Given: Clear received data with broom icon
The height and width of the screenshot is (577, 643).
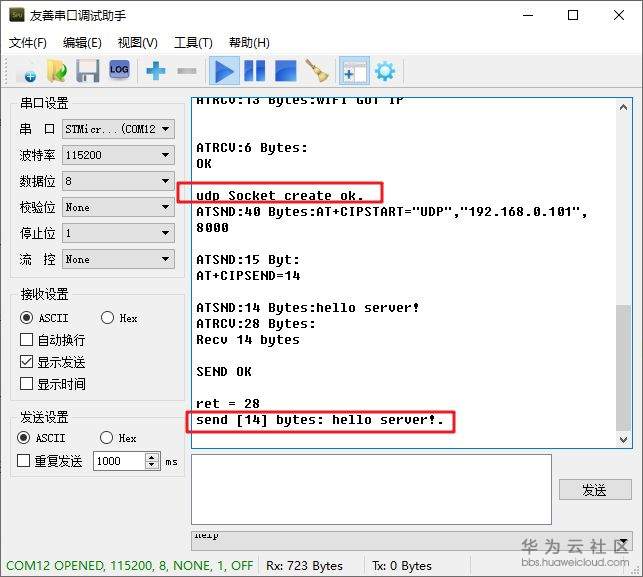Looking at the screenshot, I should pyautogui.click(x=317, y=71).
